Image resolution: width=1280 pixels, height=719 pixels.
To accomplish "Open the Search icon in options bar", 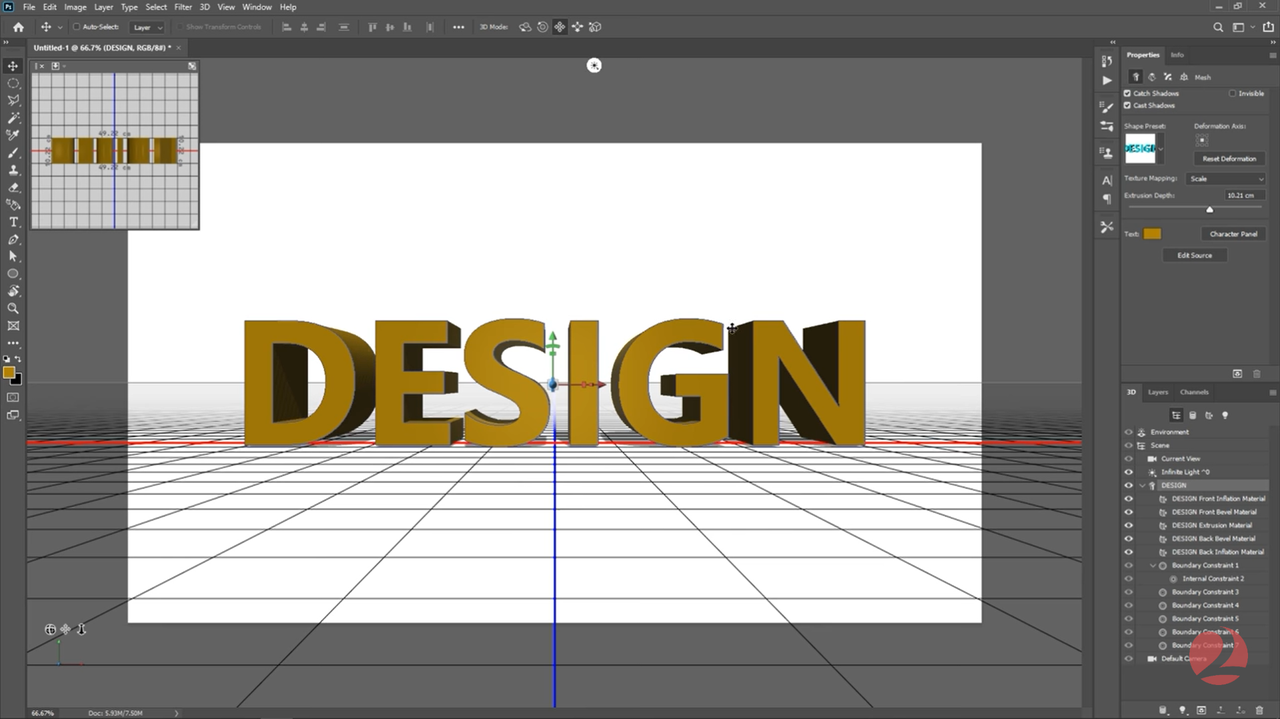I will tap(1218, 27).
